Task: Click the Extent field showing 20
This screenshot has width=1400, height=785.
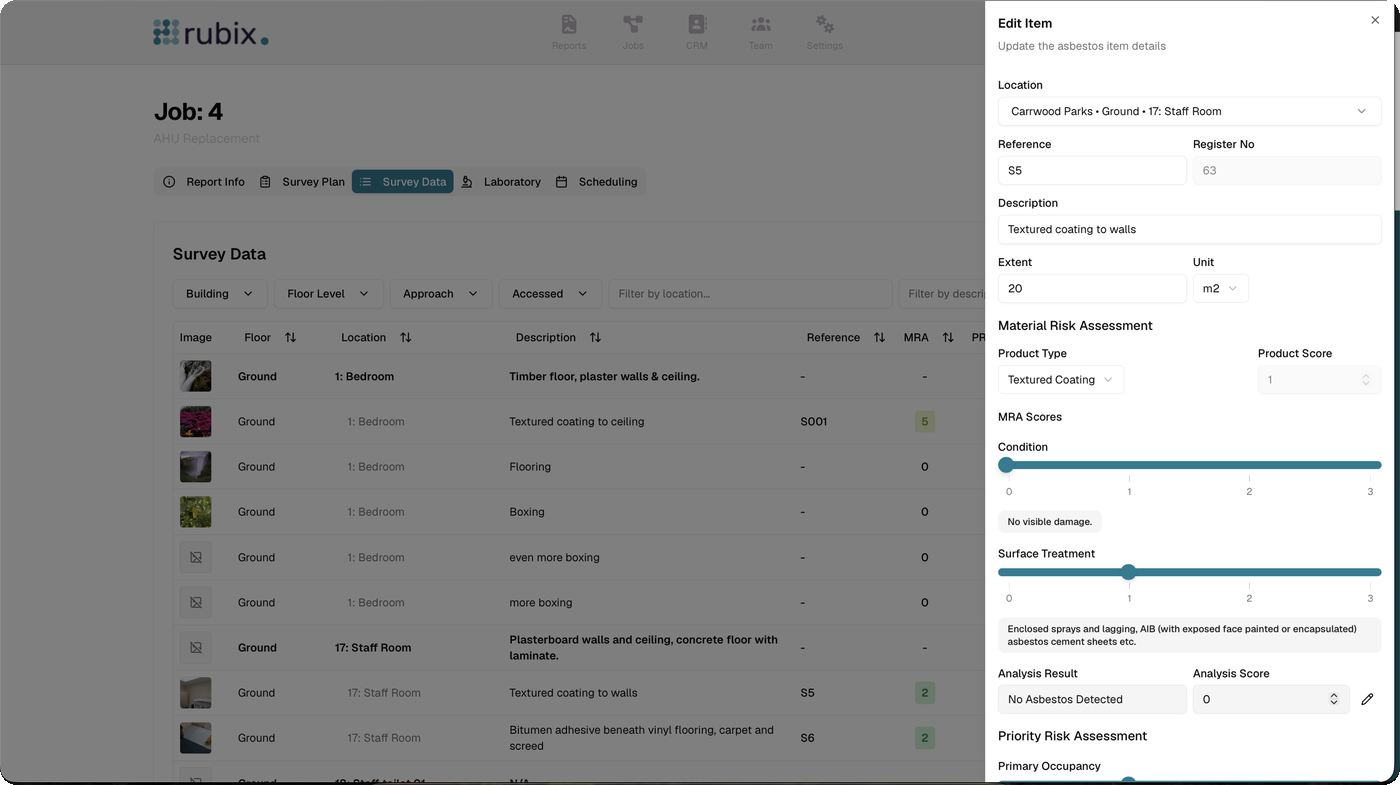Action: tap(1092, 288)
